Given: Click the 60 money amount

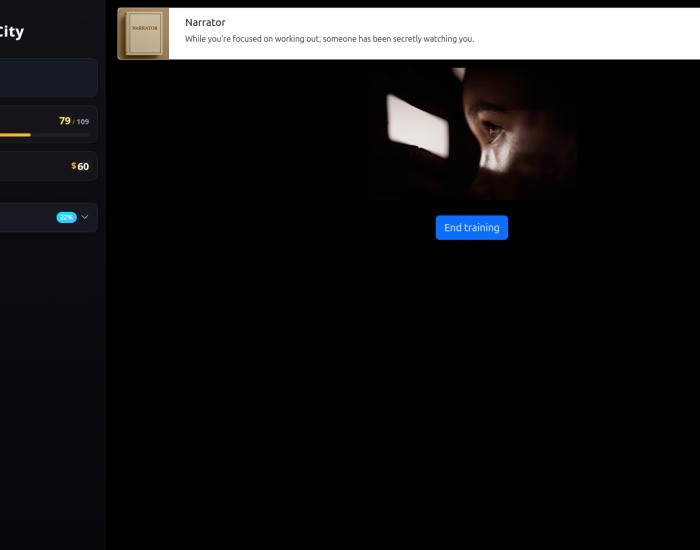Looking at the screenshot, I should pyautogui.click(x=83, y=167).
